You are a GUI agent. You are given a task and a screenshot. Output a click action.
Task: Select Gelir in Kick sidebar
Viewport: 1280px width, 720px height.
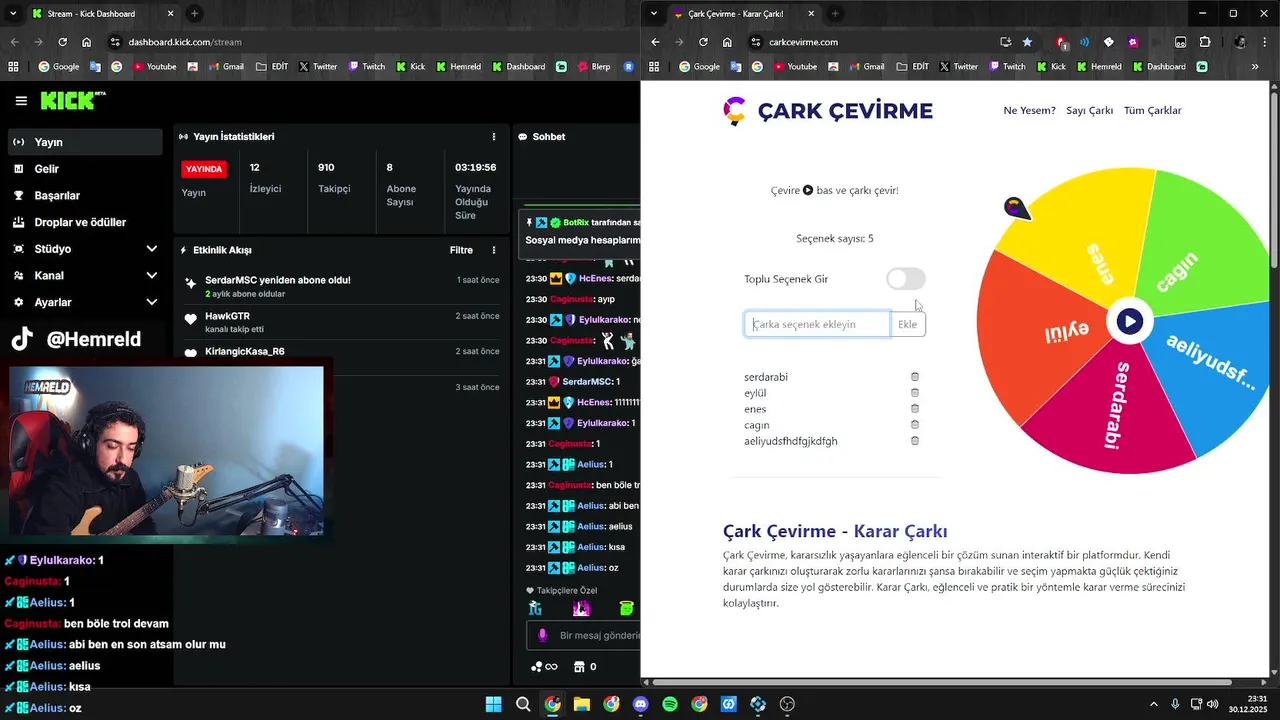coord(84,169)
